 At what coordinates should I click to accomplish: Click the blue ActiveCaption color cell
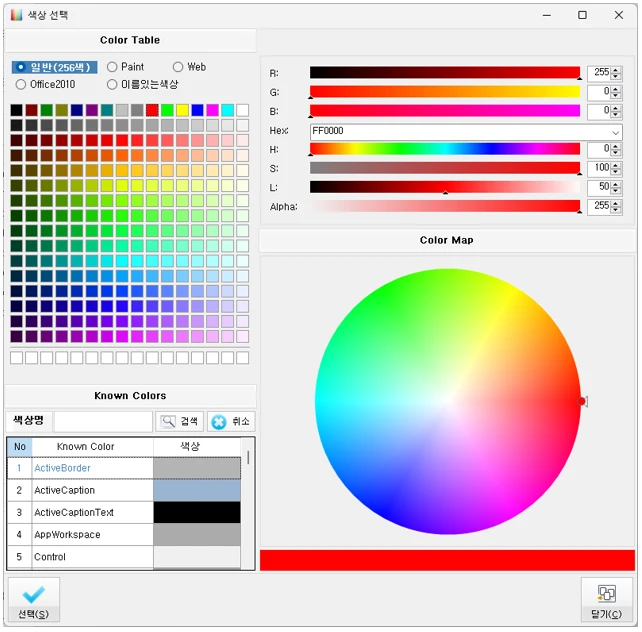[x=197, y=490]
